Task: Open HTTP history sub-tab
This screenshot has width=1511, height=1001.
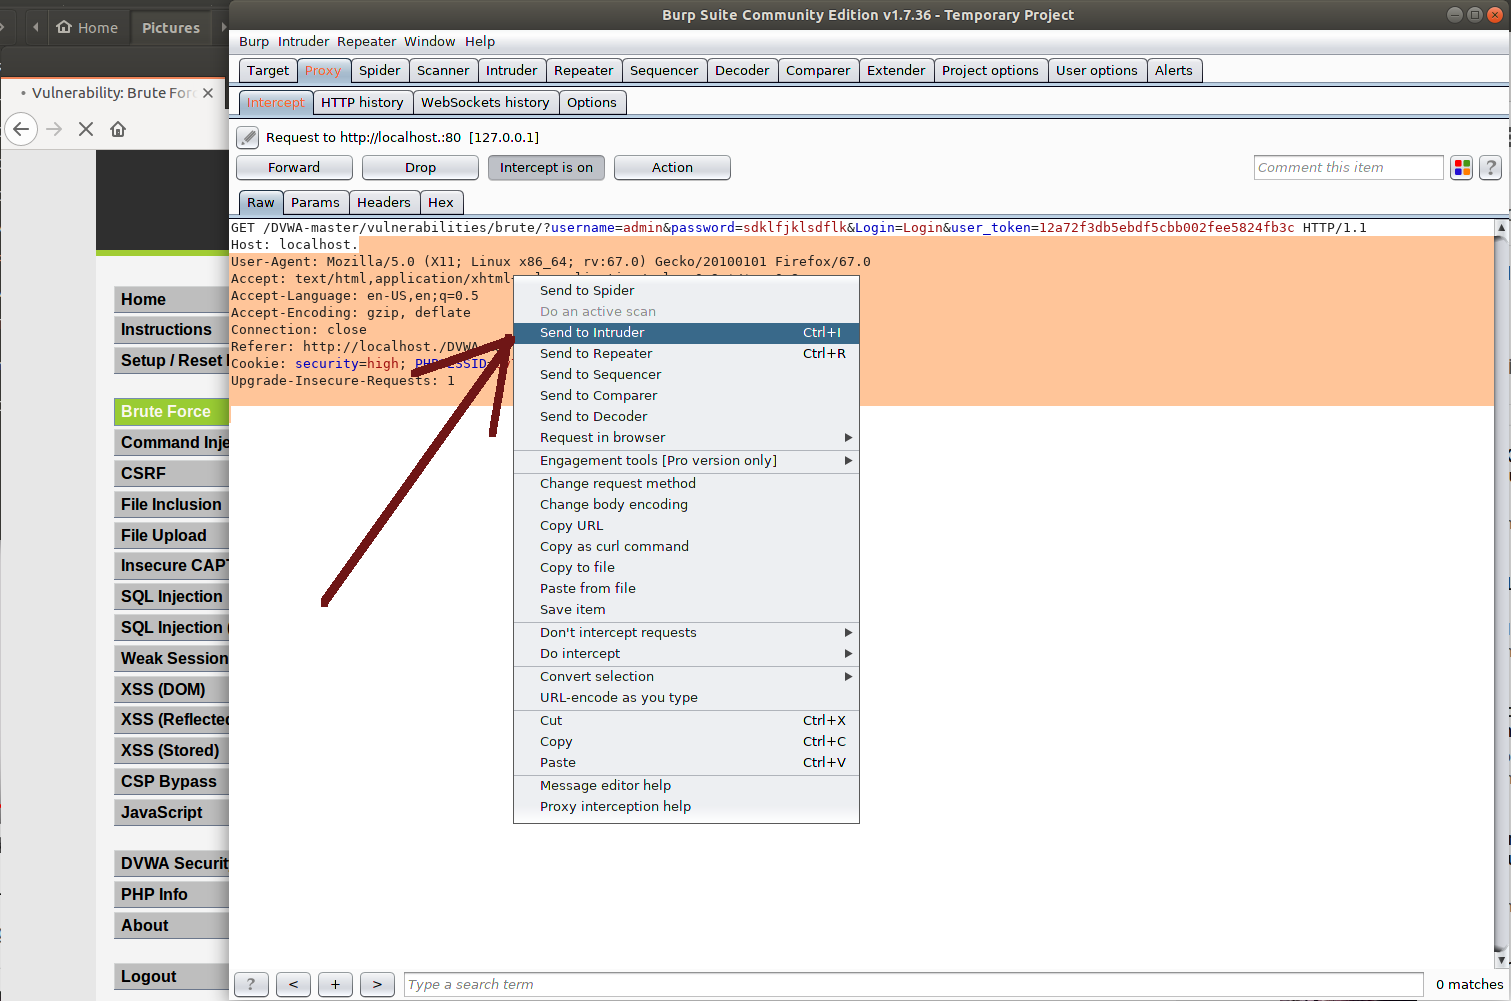Action: pos(362,103)
